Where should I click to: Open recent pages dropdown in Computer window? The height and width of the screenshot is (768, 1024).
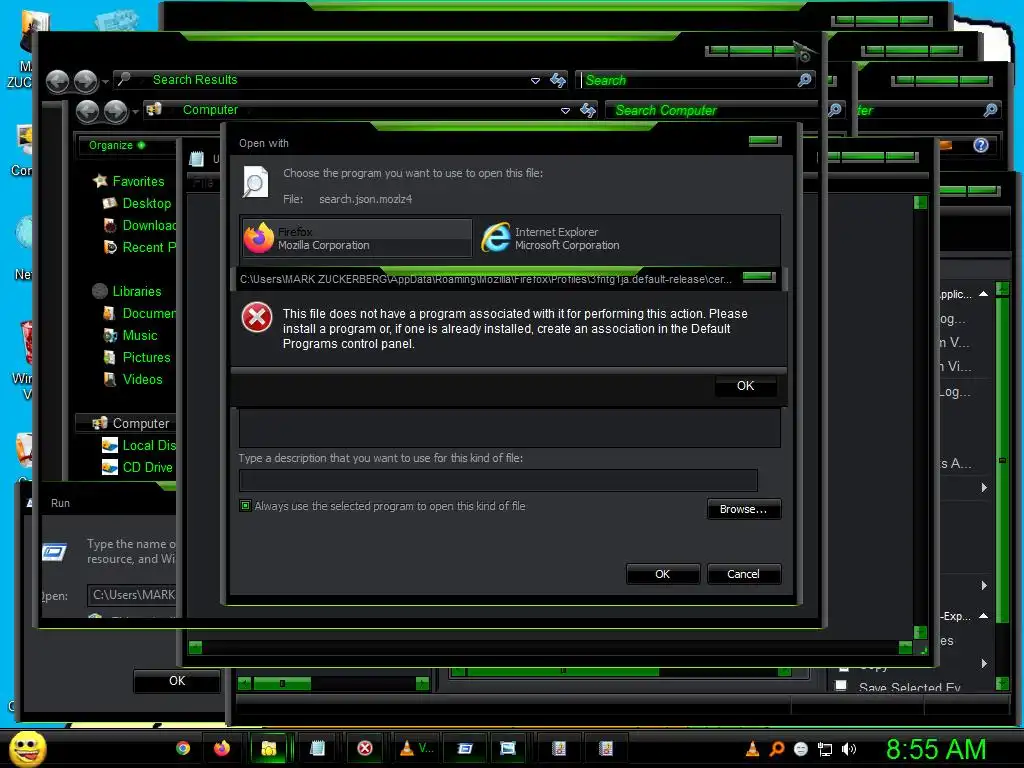coord(135,112)
